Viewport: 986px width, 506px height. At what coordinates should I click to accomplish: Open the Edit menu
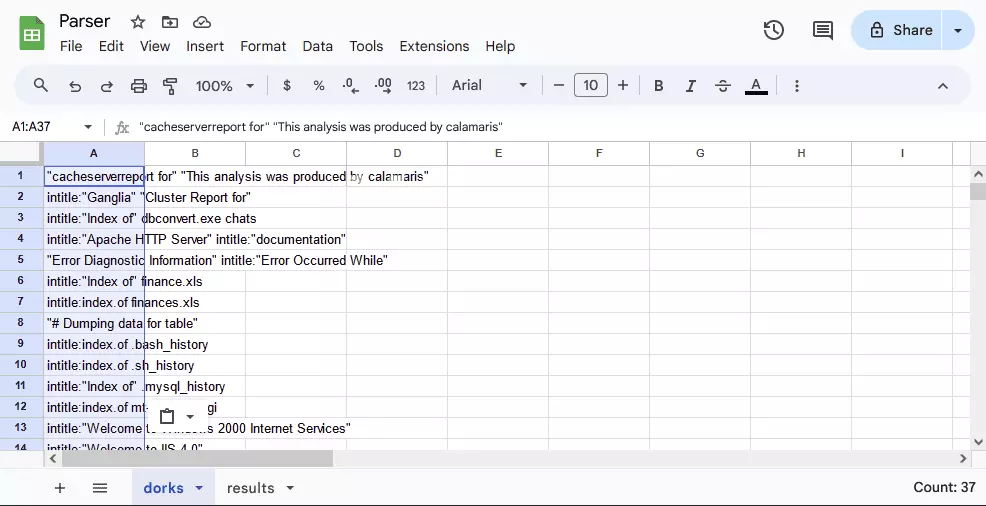[x=111, y=47]
